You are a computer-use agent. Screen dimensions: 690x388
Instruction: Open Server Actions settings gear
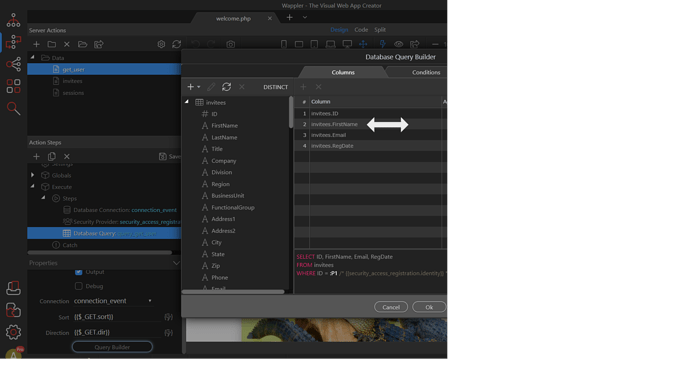coord(161,44)
